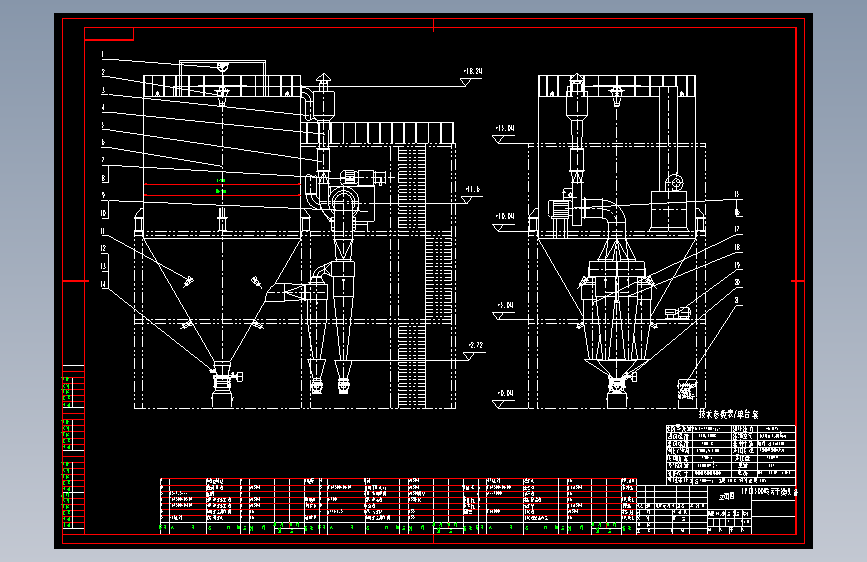Click part callout number 9 on the left view

(103, 195)
